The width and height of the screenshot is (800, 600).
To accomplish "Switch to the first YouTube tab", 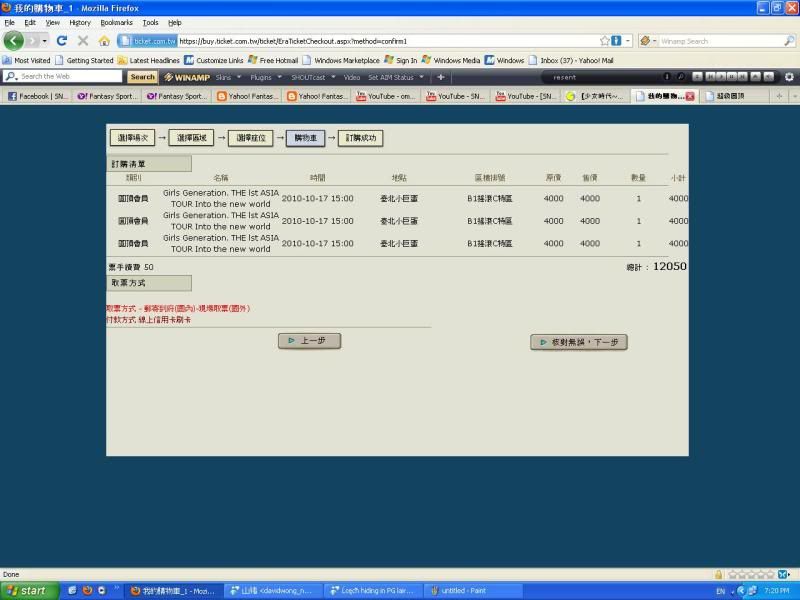I will click(x=386, y=96).
